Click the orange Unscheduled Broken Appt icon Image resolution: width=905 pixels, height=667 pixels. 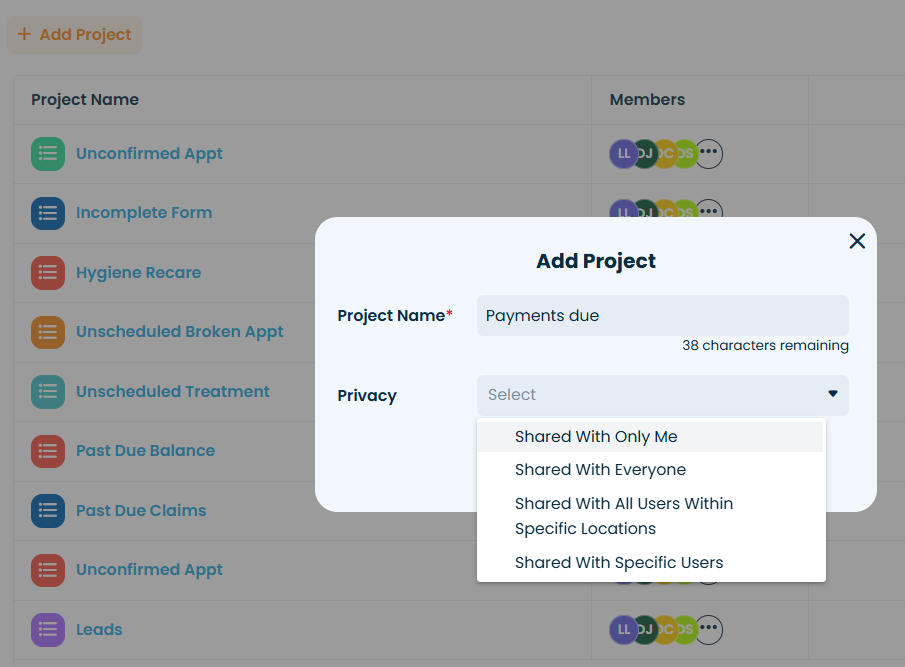[48, 332]
